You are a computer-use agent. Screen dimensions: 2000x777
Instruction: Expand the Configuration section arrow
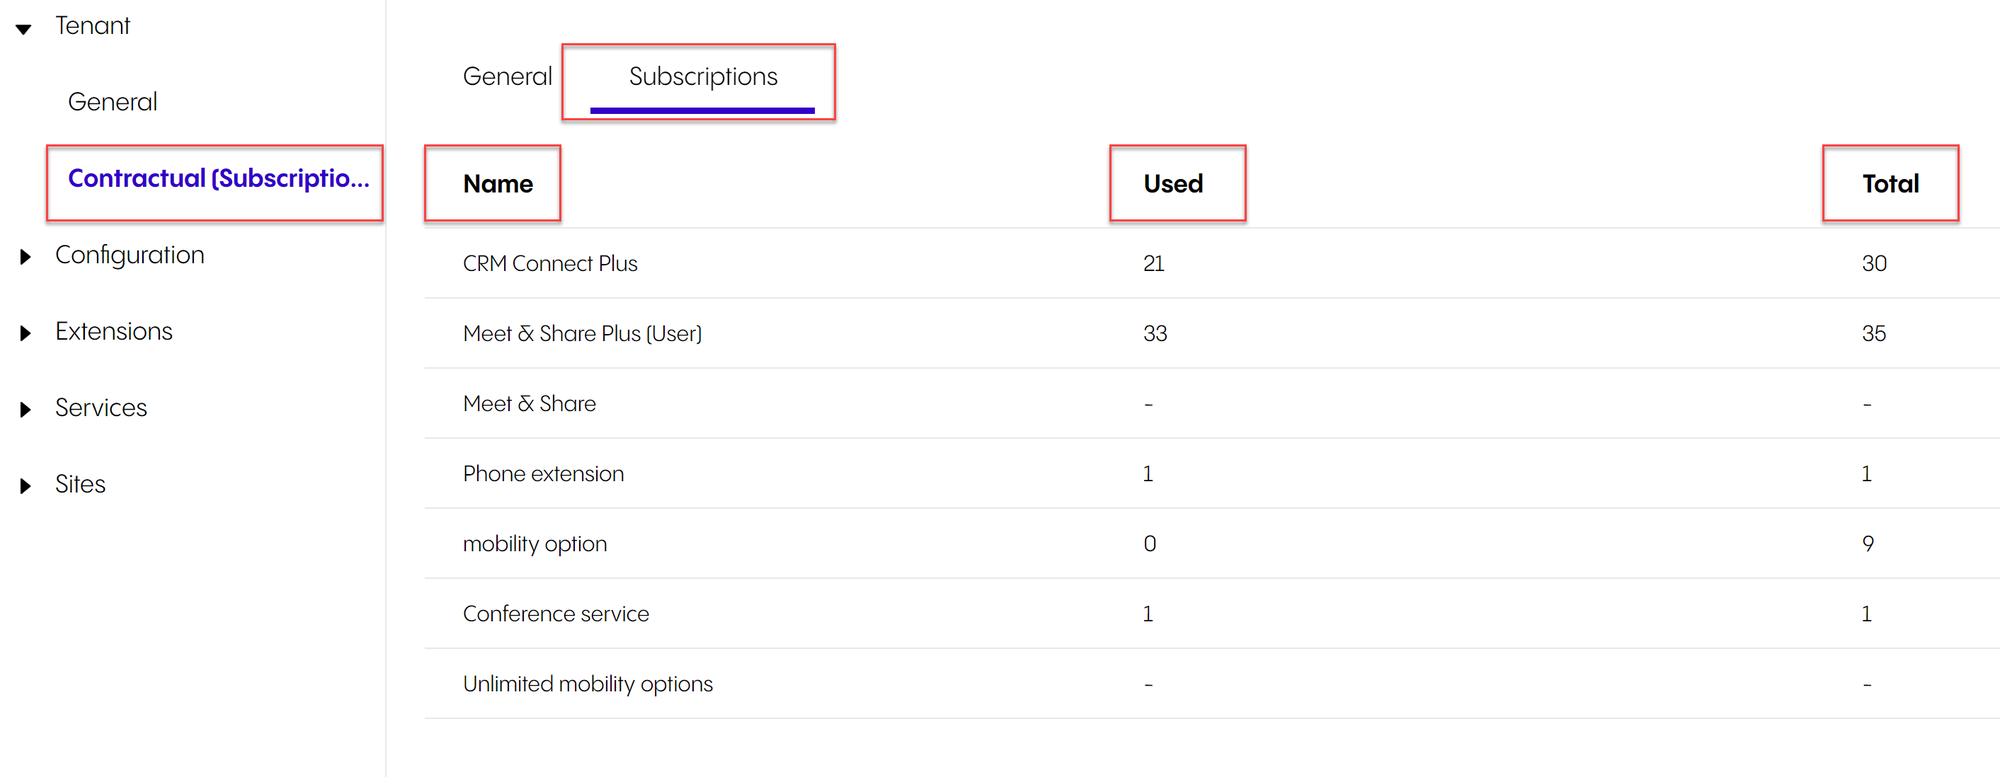click(x=25, y=257)
